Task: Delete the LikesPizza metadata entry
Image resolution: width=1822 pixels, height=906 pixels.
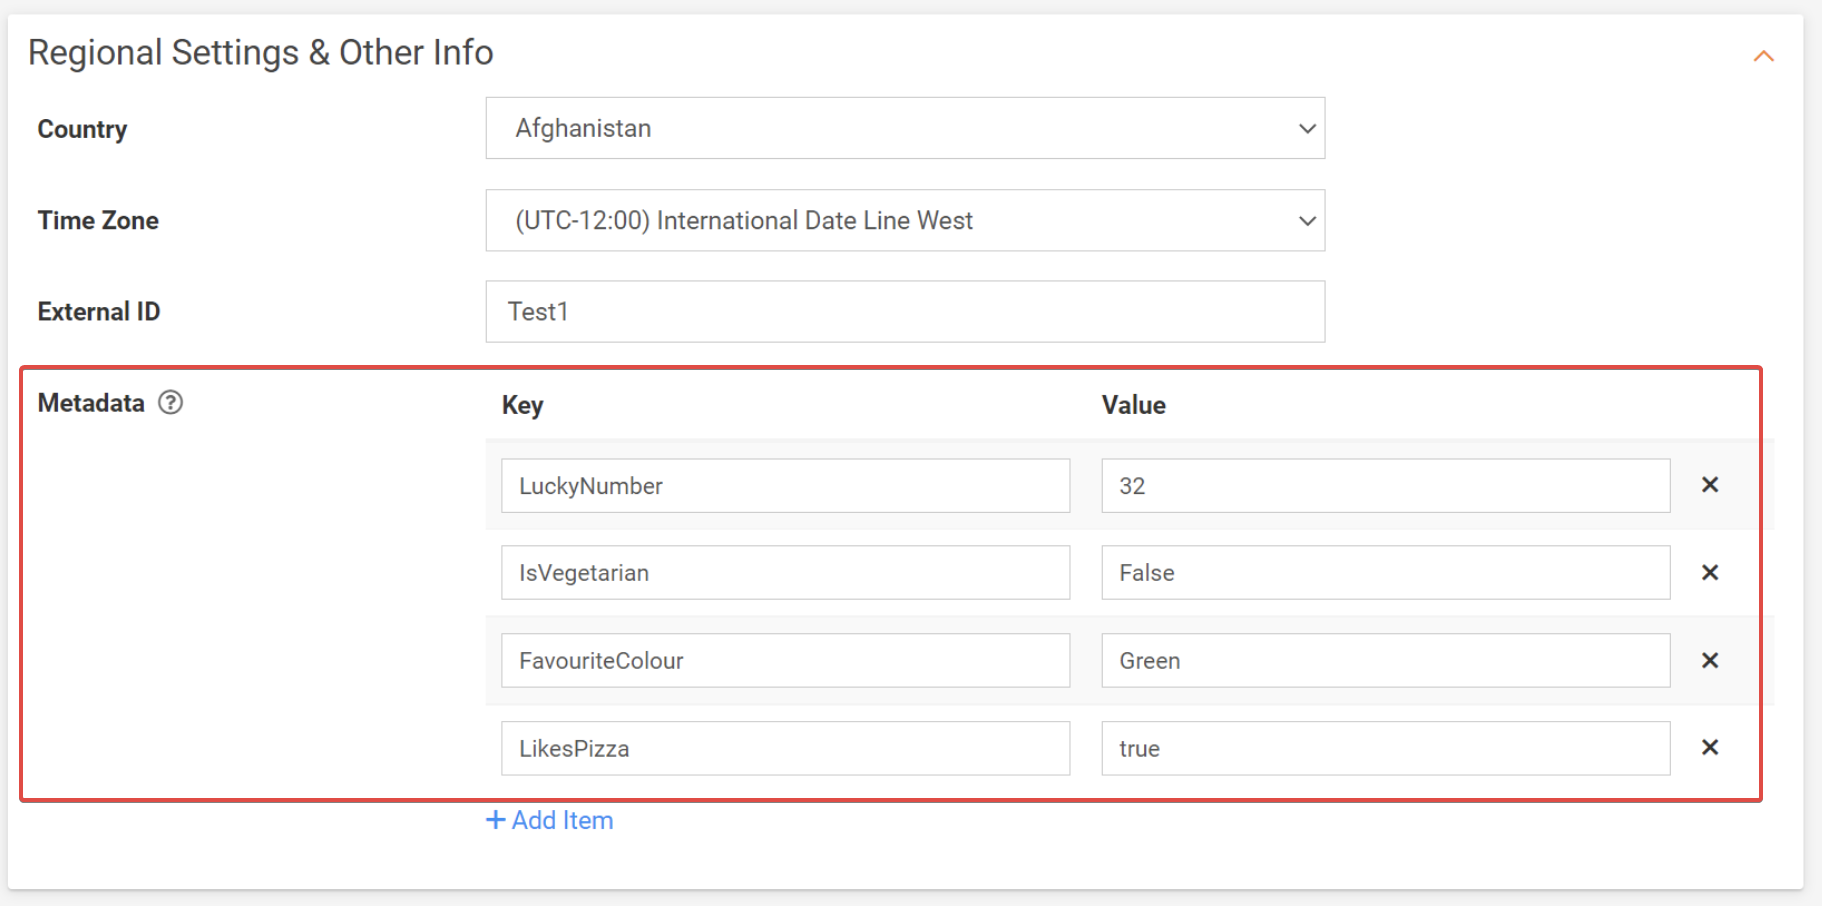Action: 1710,748
